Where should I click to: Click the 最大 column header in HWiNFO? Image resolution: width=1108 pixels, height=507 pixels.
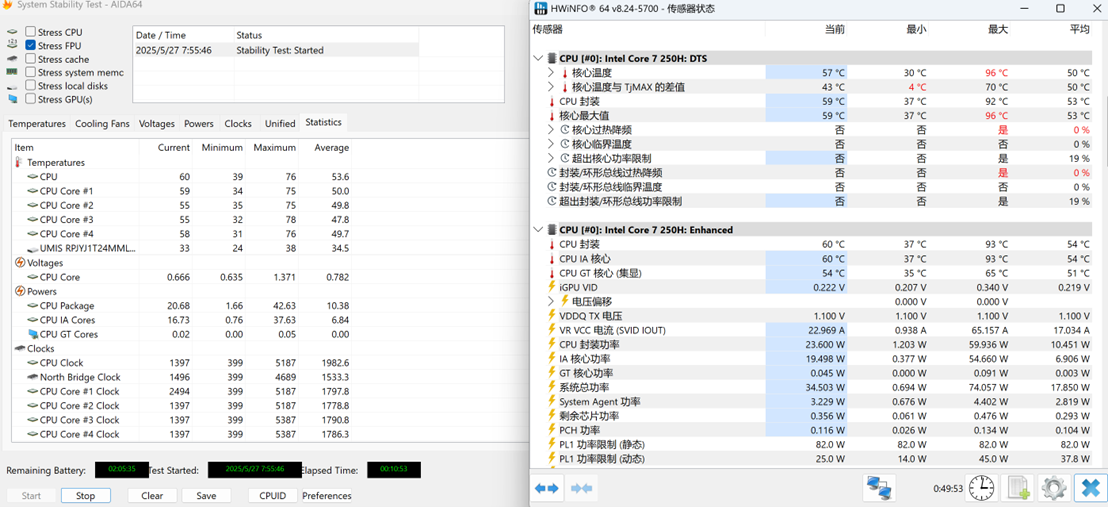tap(998, 29)
